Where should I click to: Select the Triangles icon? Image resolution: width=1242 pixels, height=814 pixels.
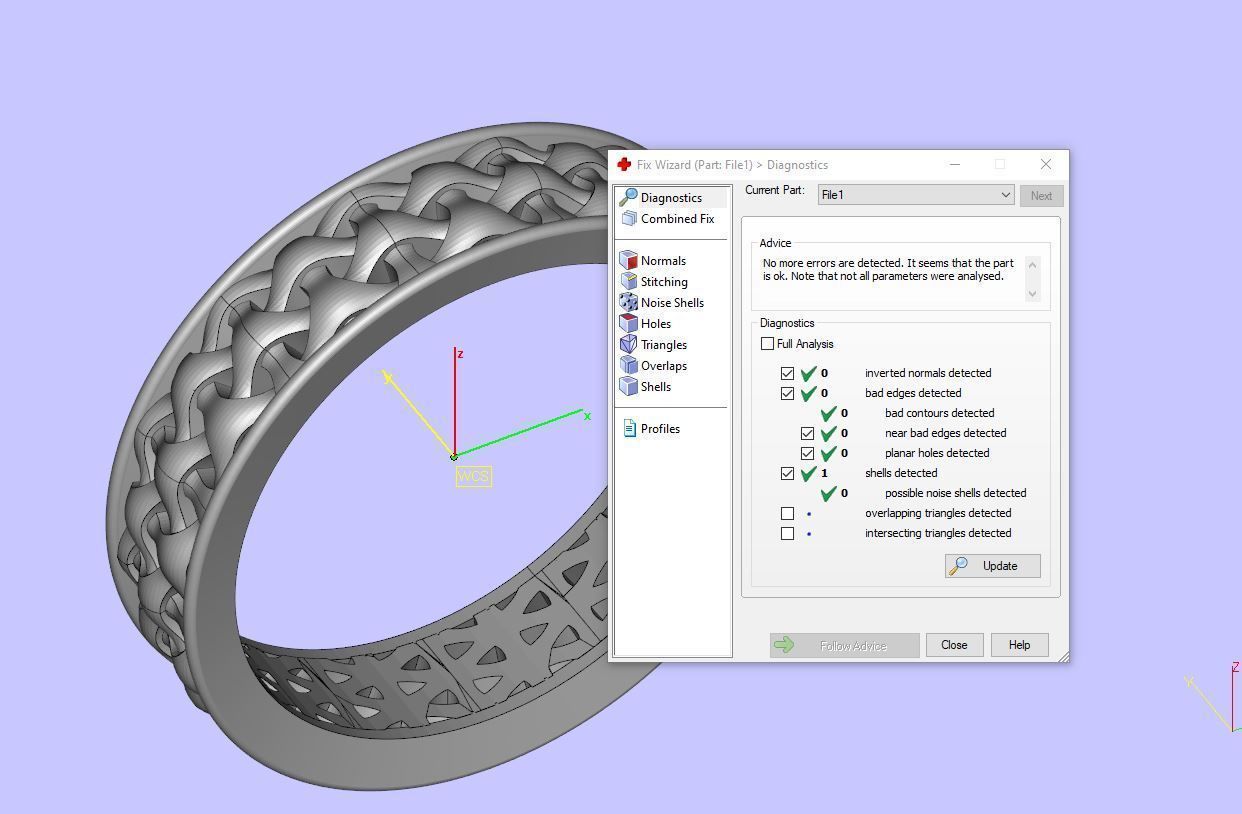[x=628, y=345]
